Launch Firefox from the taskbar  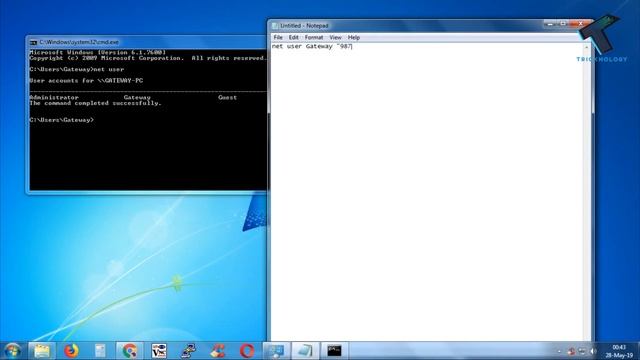(71, 351)
